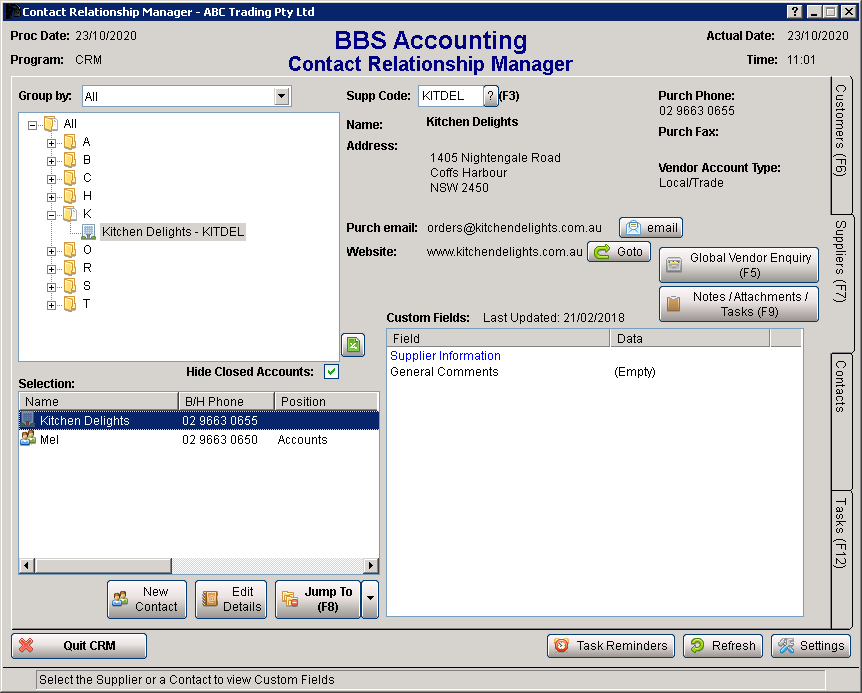The height and width of the screenshot is (693, 862).
Task: Click the help question mark in the title bar
Action: 794,11
